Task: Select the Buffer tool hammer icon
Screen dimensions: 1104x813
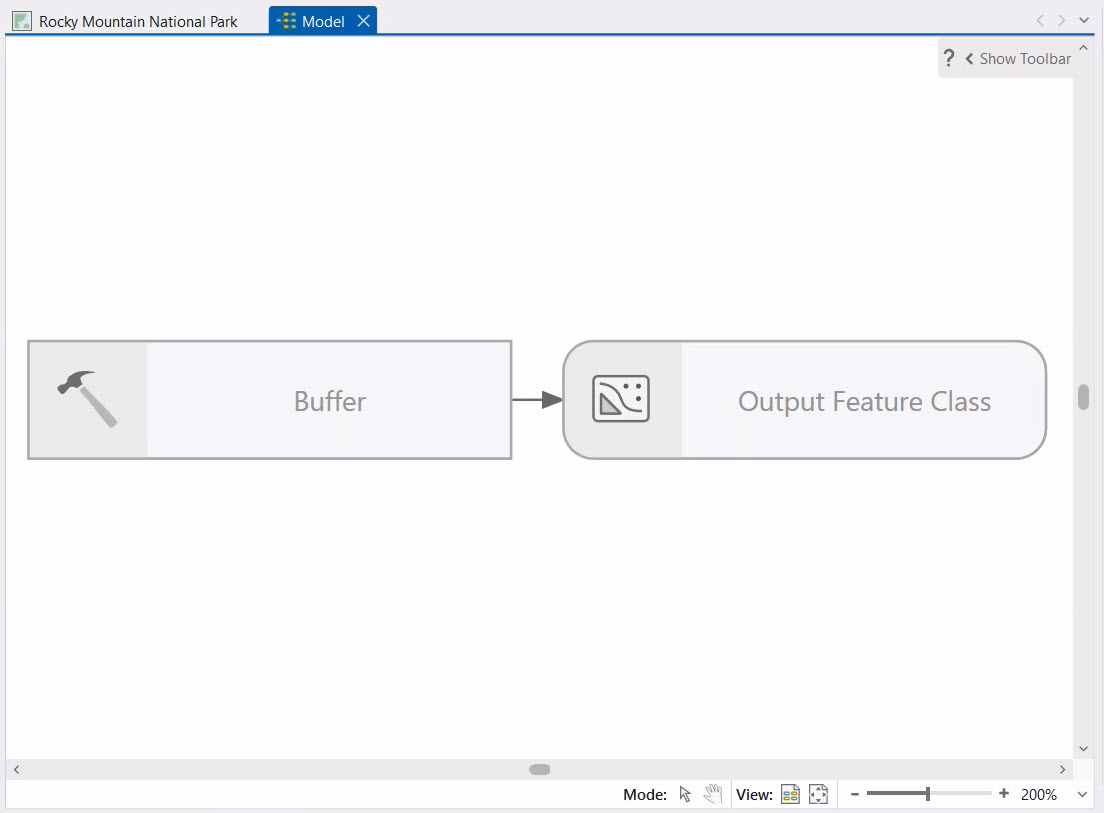Action: (x=88, y=399)
